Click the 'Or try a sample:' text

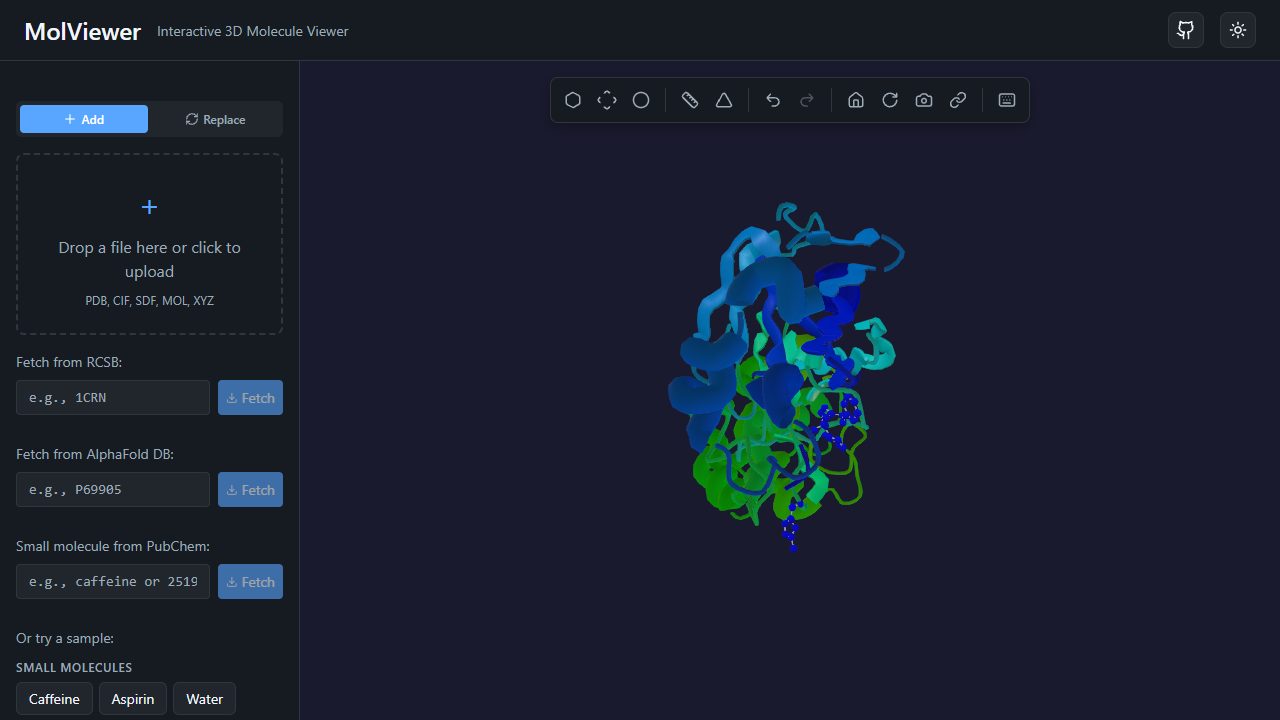tap(65, 638)
